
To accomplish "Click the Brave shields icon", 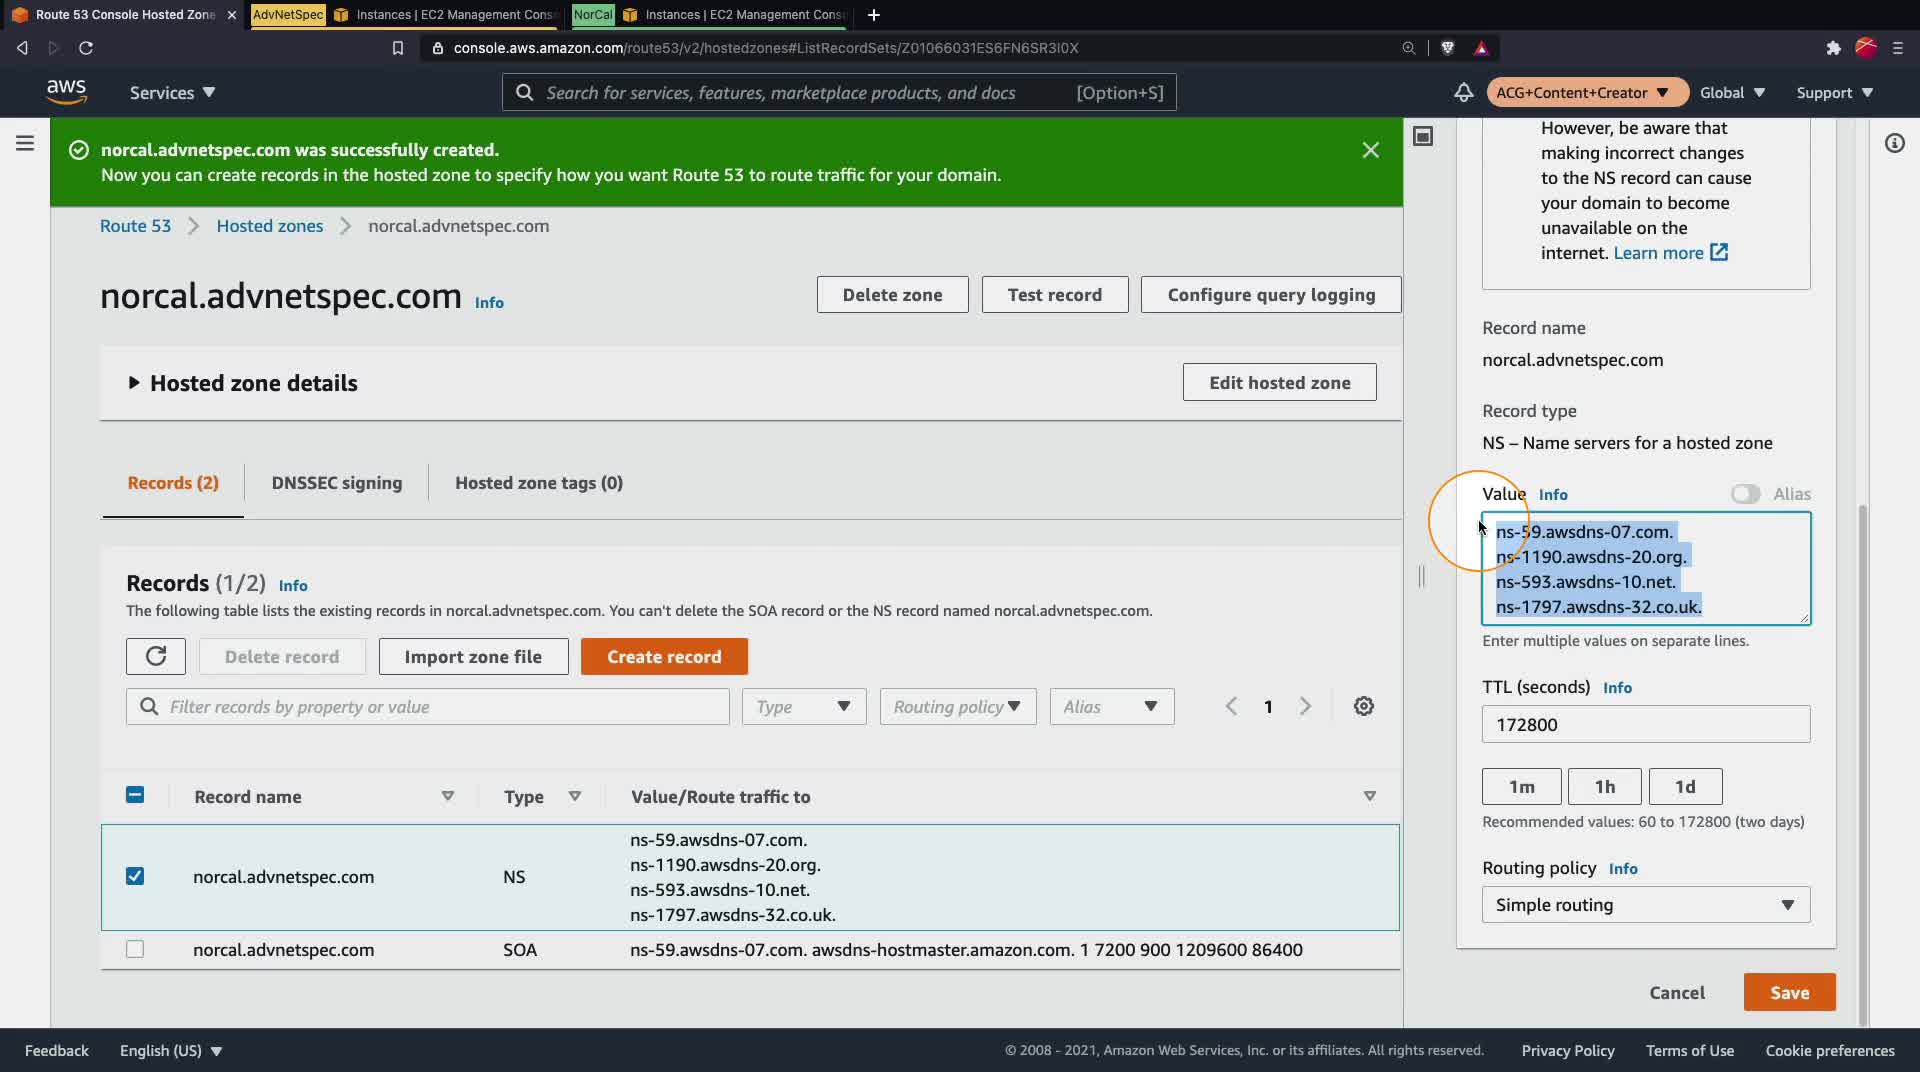I will pos(1447,48).
